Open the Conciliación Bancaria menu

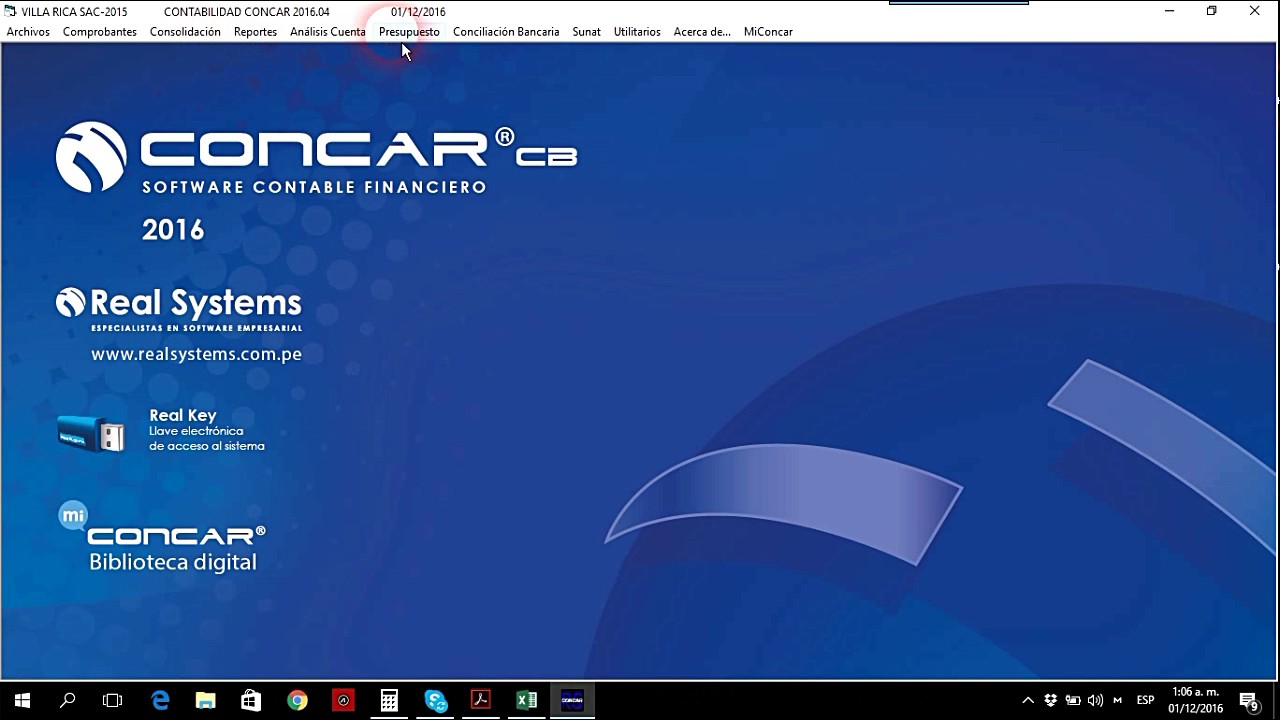tap(506, 32)
